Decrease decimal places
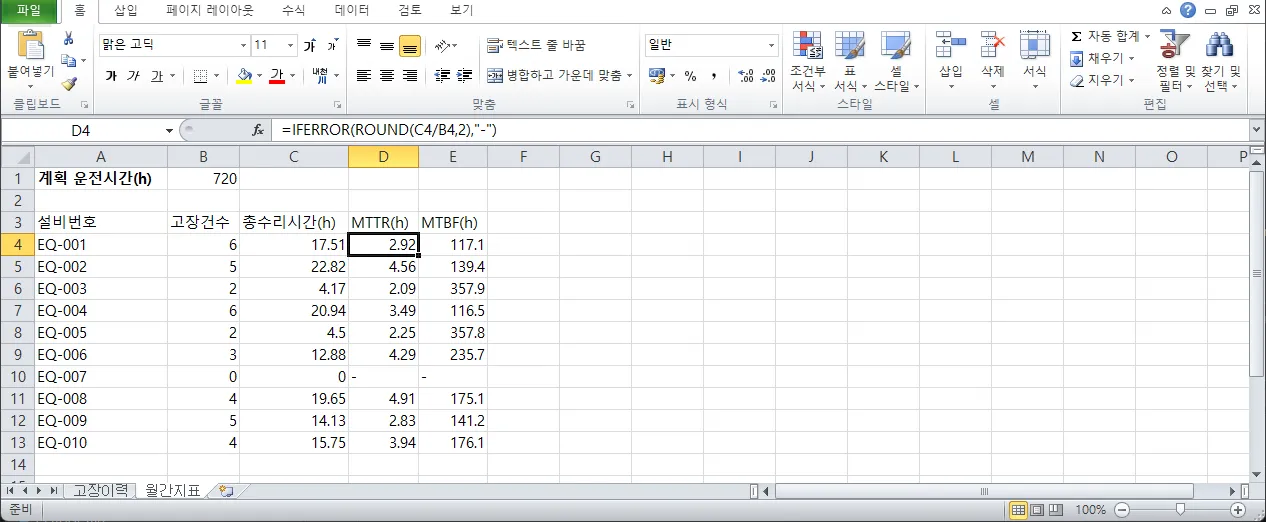 coord(769,76)
